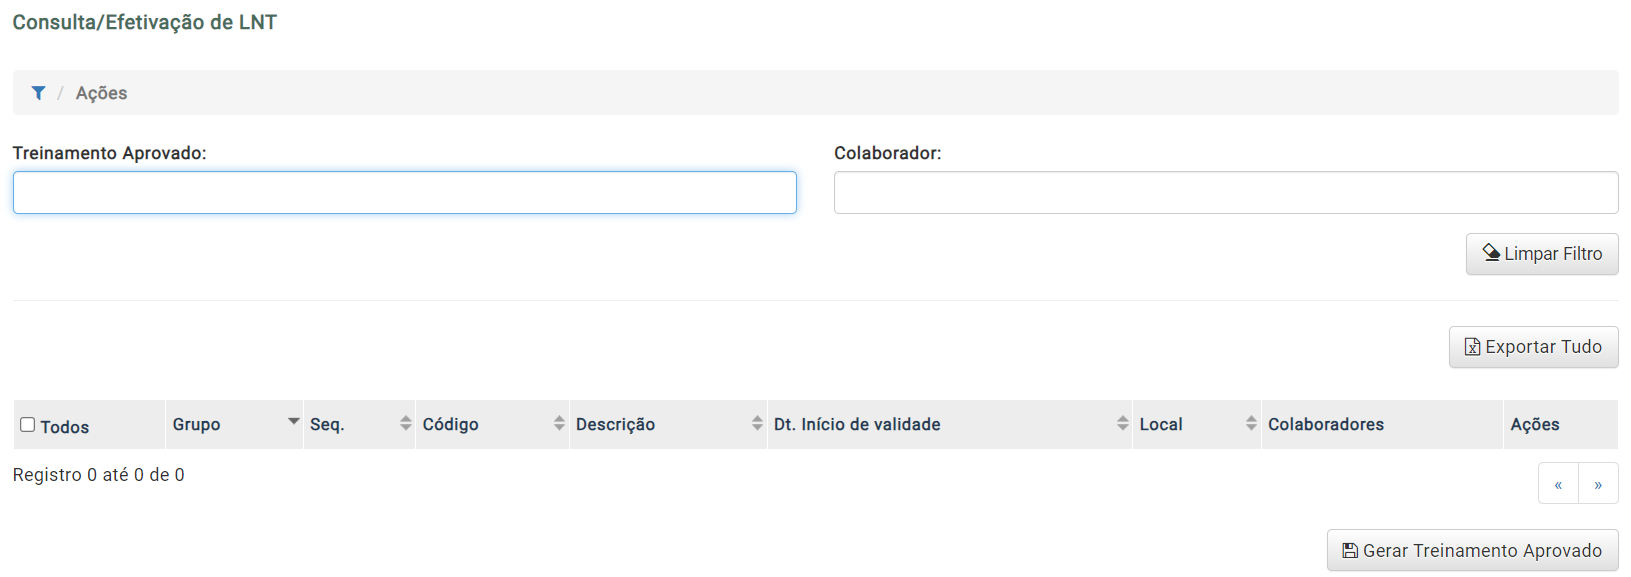Click the eraser icon on Limpar Filtro
Screen dimensions: 1631x577
pyautogui.click(x=1491, y=253)
